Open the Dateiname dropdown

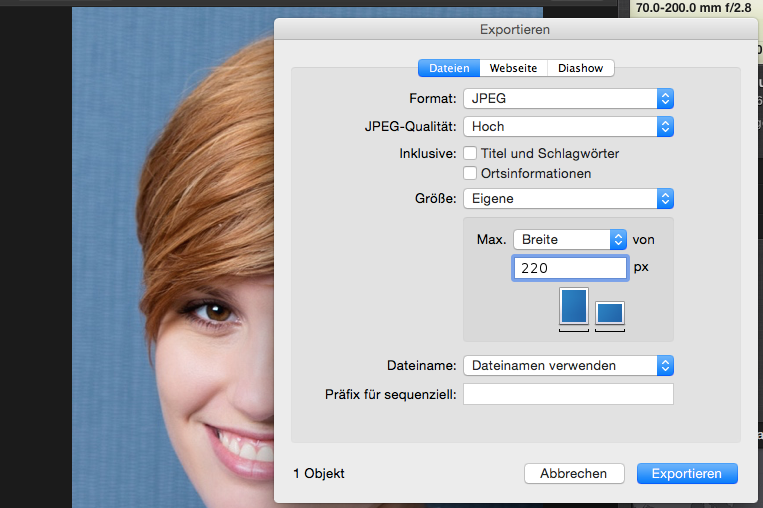568,366
